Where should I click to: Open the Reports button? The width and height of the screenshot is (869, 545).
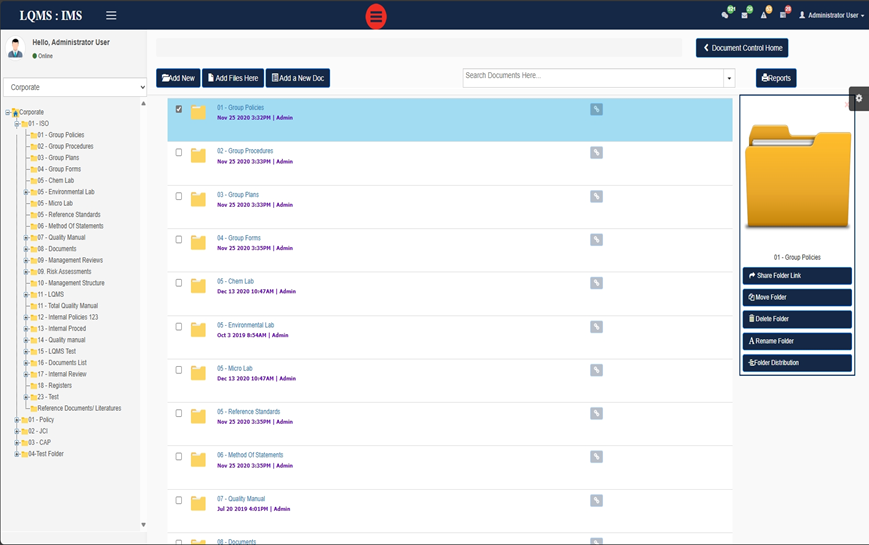(x=776, y=78)
